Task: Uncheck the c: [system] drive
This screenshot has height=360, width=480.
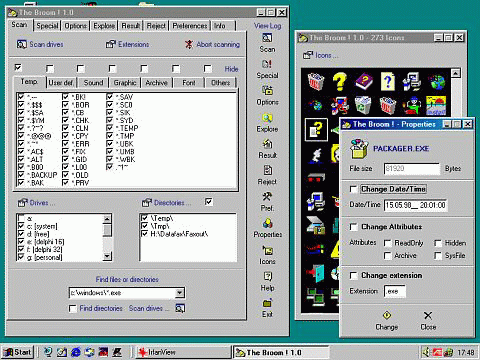Action: (21, 226)
